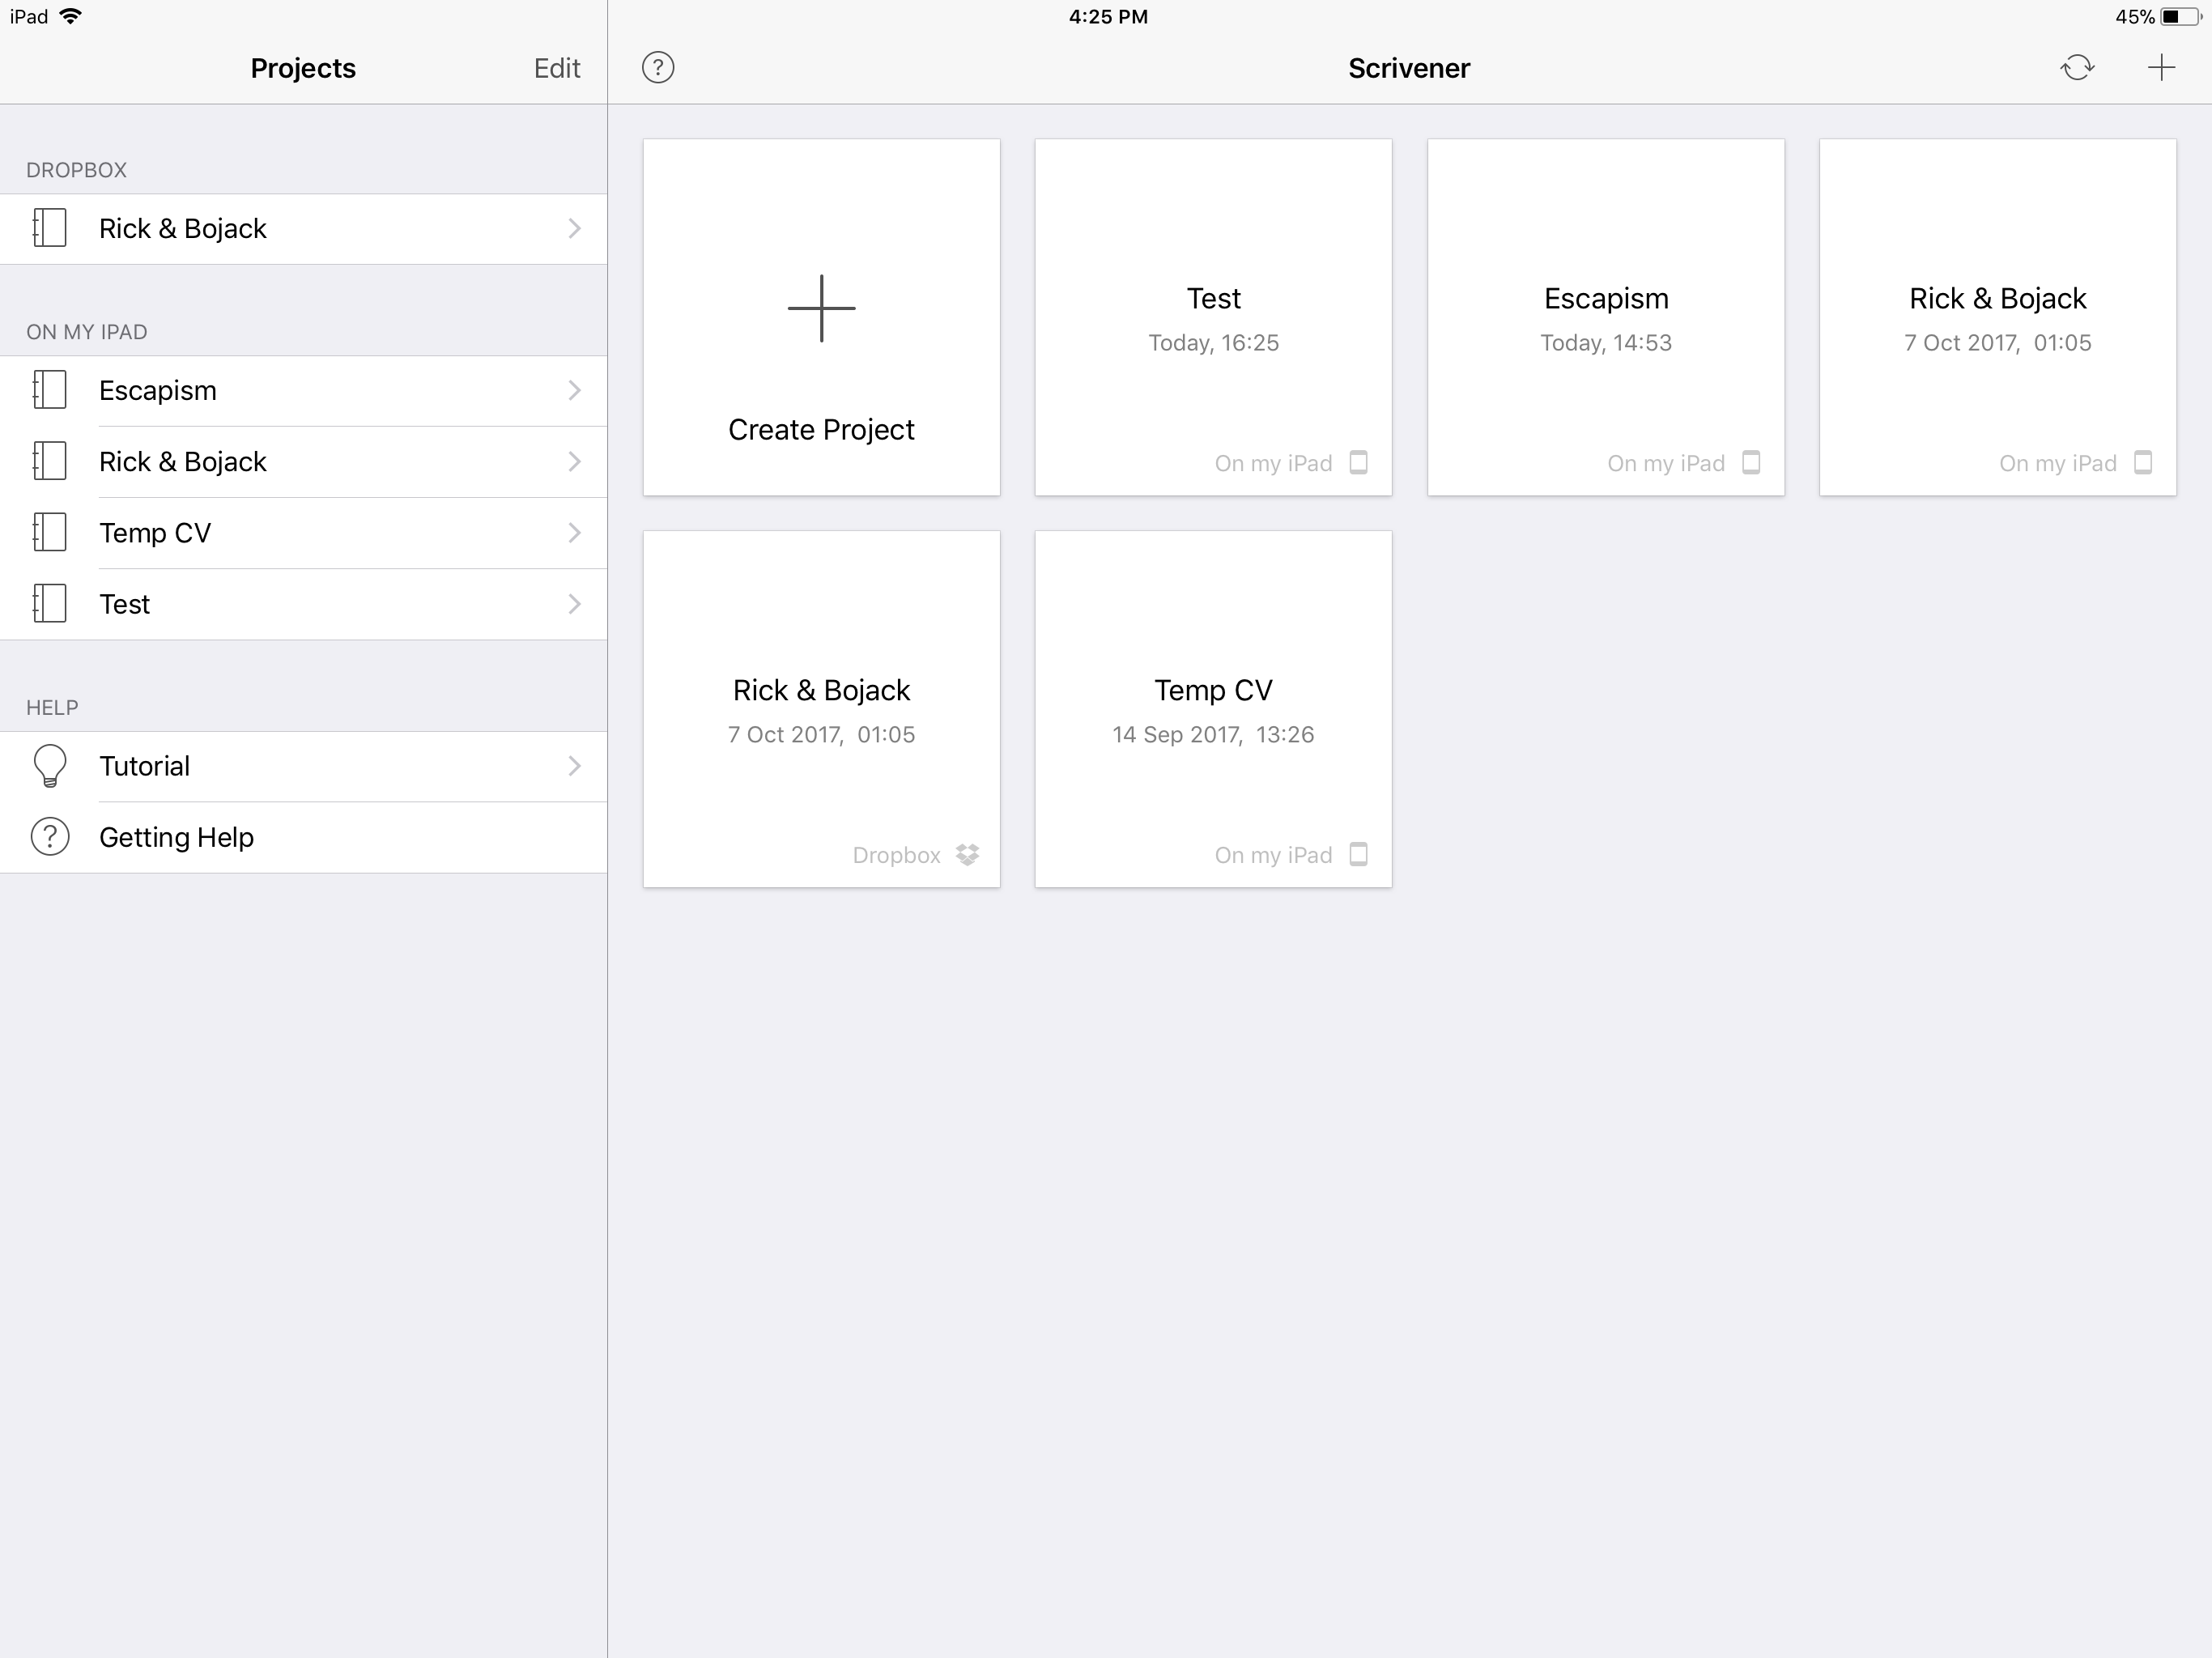Image resolution: width=2212 pixels, height=1658 pixels.
Task: Tap the Create Project label
Action: [x=821, y=429]
